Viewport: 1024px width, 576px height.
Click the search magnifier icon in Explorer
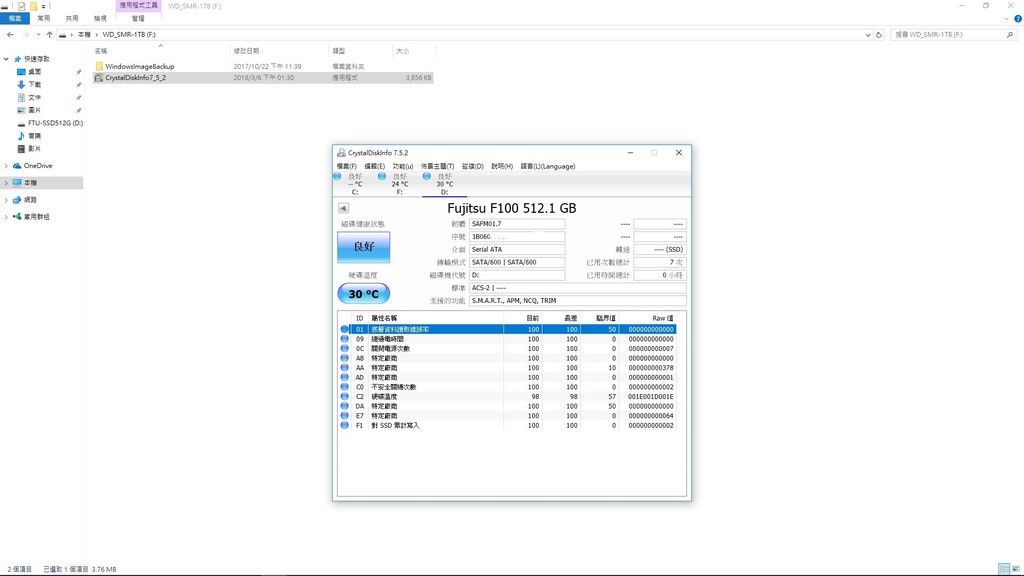[x=1010, y=35]
